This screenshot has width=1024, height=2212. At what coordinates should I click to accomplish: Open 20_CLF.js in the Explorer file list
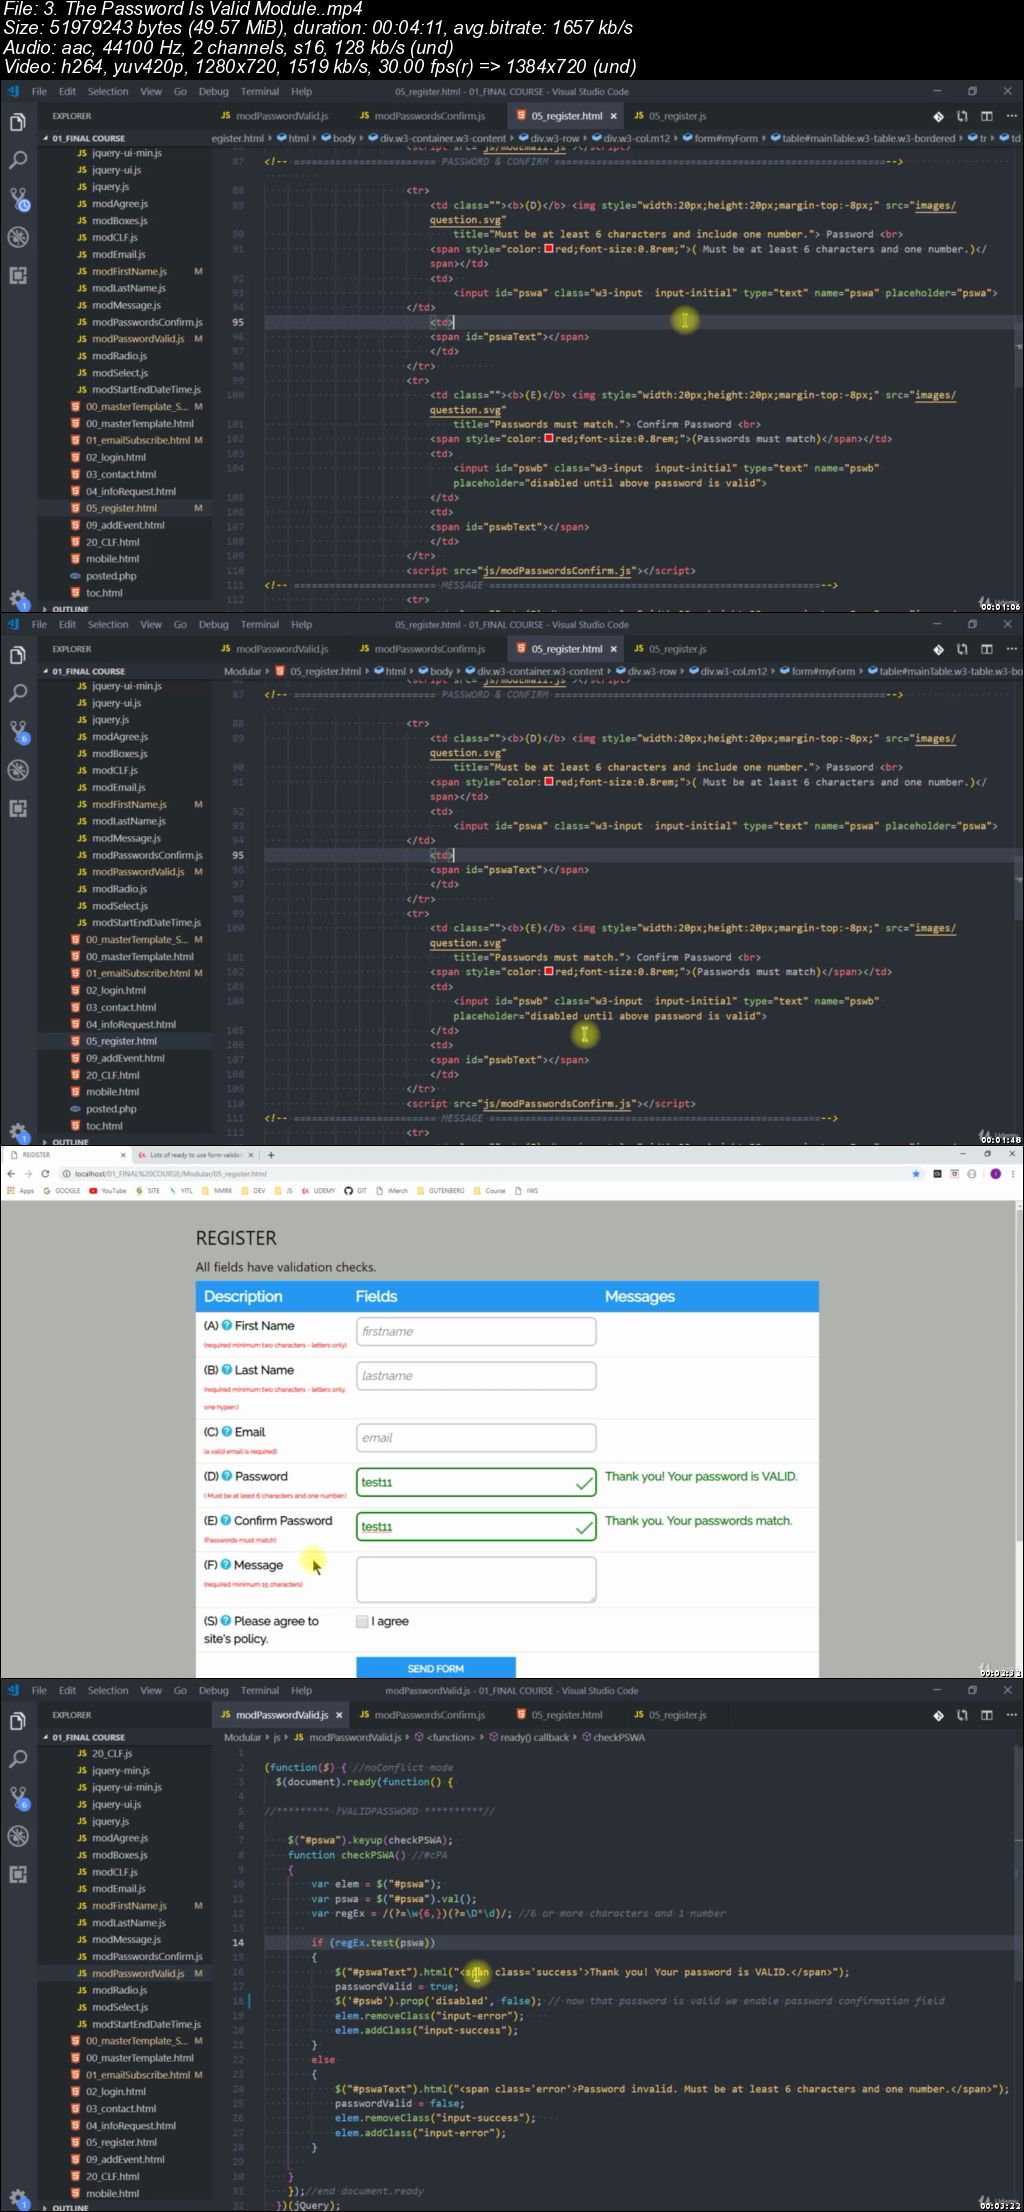click(112, 1754)
